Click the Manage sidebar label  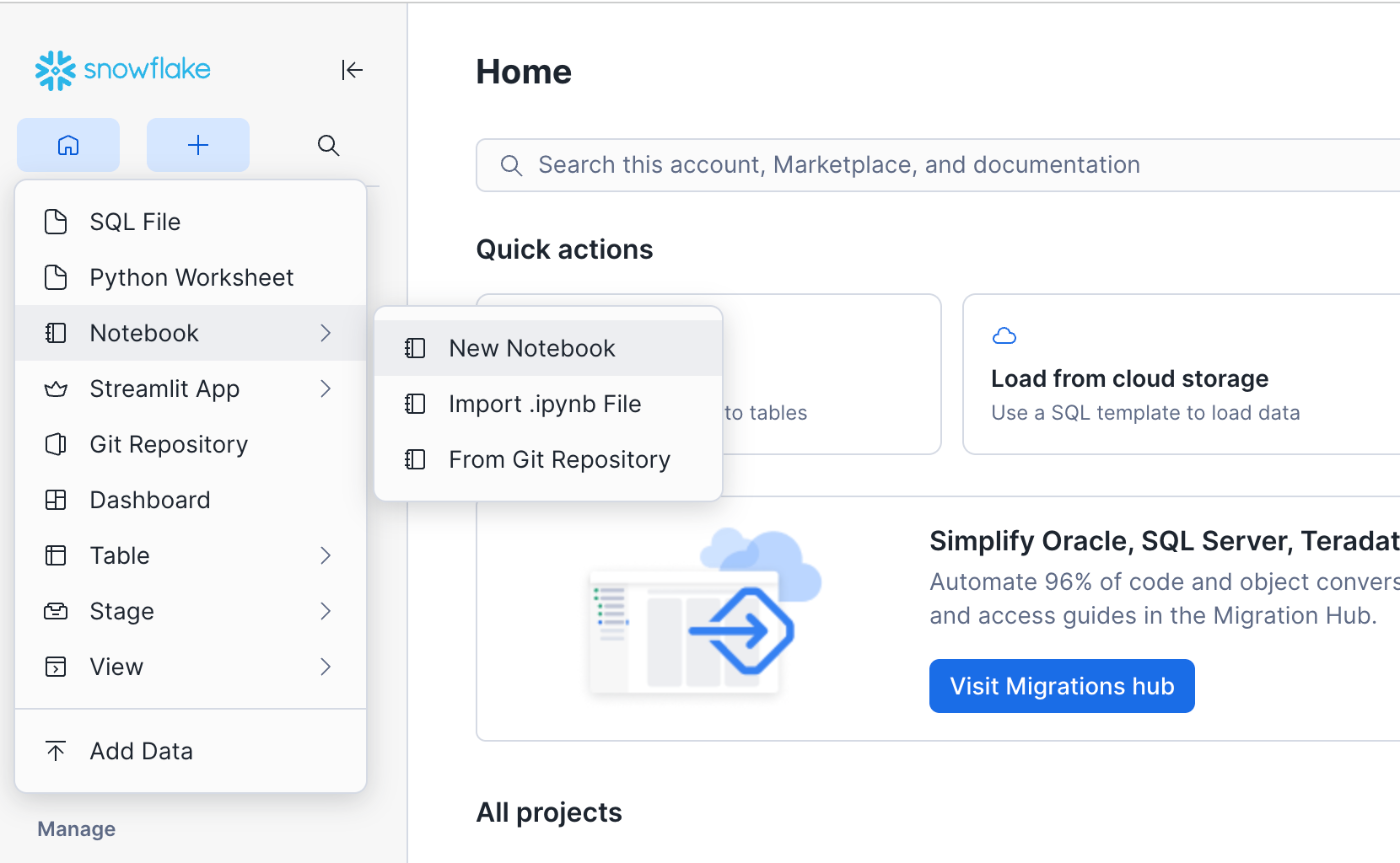tap(76, 829)
